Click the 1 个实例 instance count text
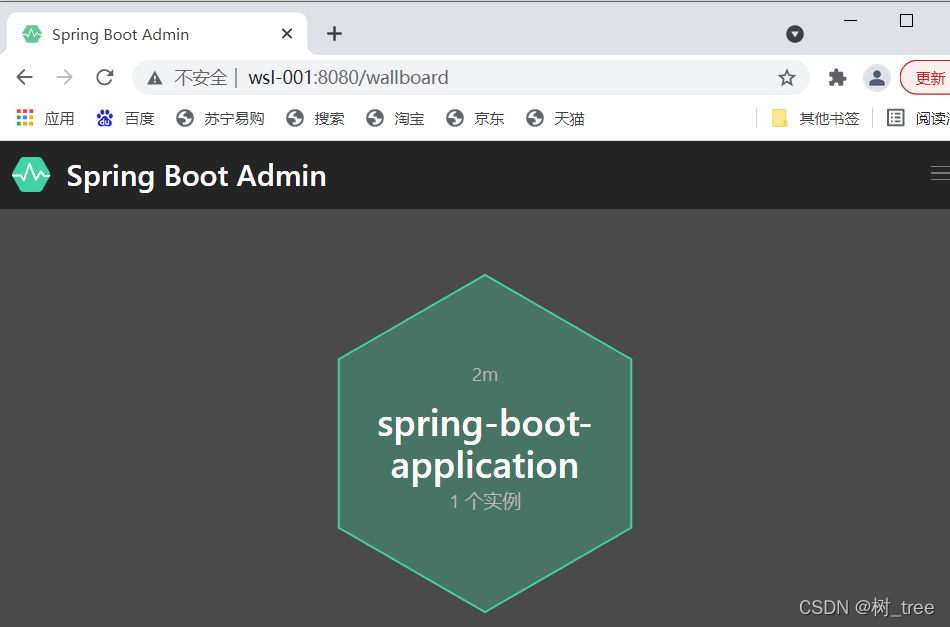Image resolution: width=950 pixels, height=627 pixels. coord(485,501)
